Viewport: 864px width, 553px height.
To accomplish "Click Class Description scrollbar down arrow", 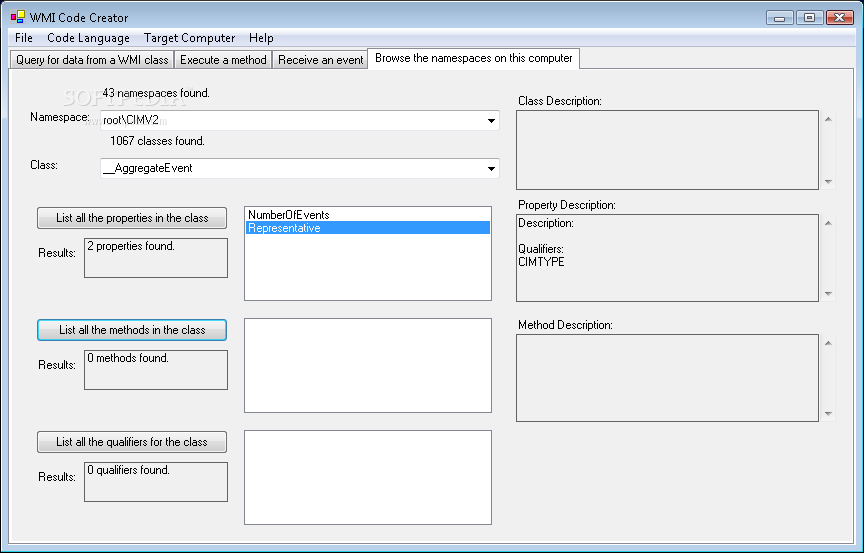I will [x=828, y=182].
